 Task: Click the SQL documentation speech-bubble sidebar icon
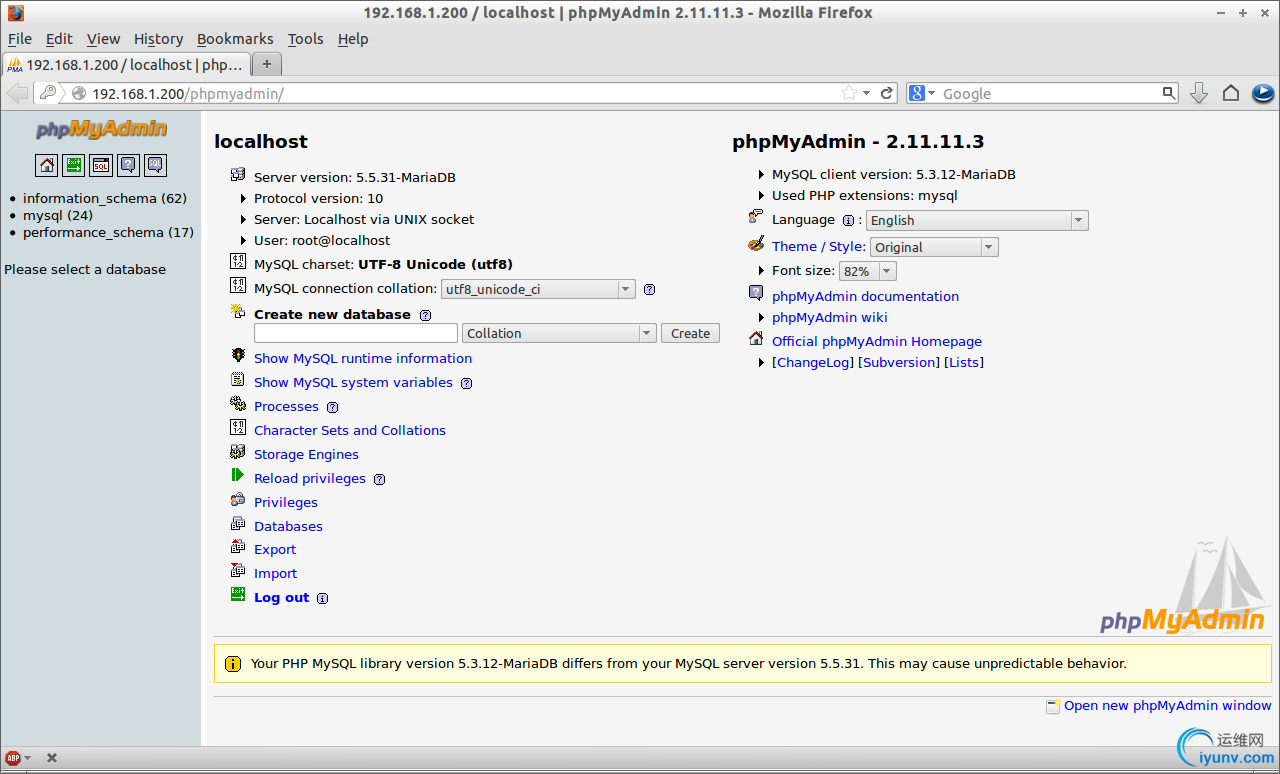tap(155, 165)
